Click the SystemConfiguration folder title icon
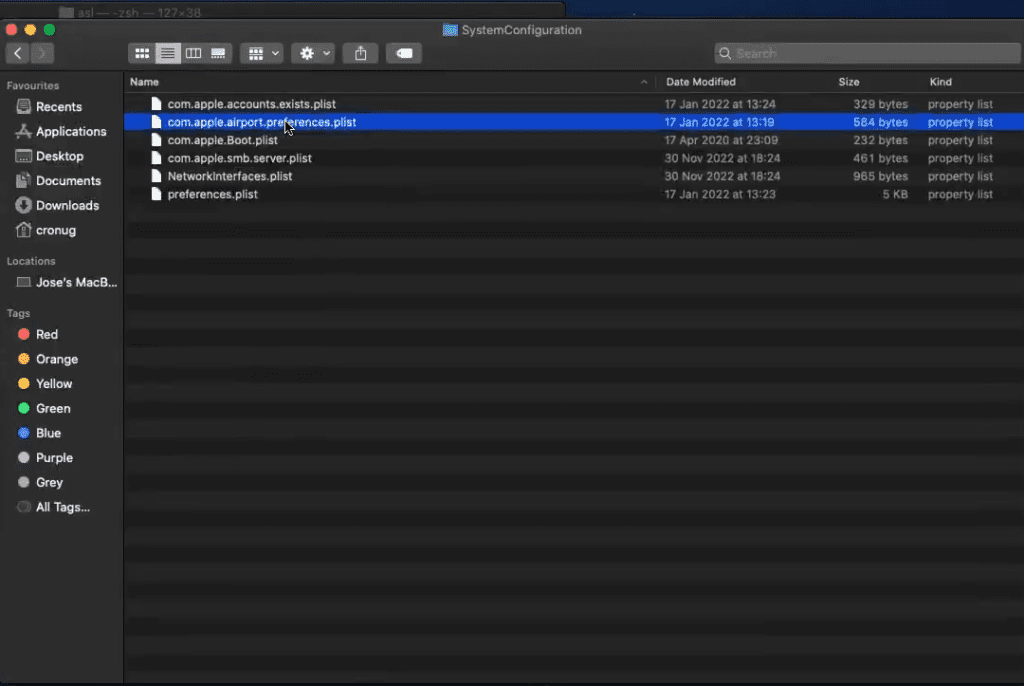 (x=450, y=30)
